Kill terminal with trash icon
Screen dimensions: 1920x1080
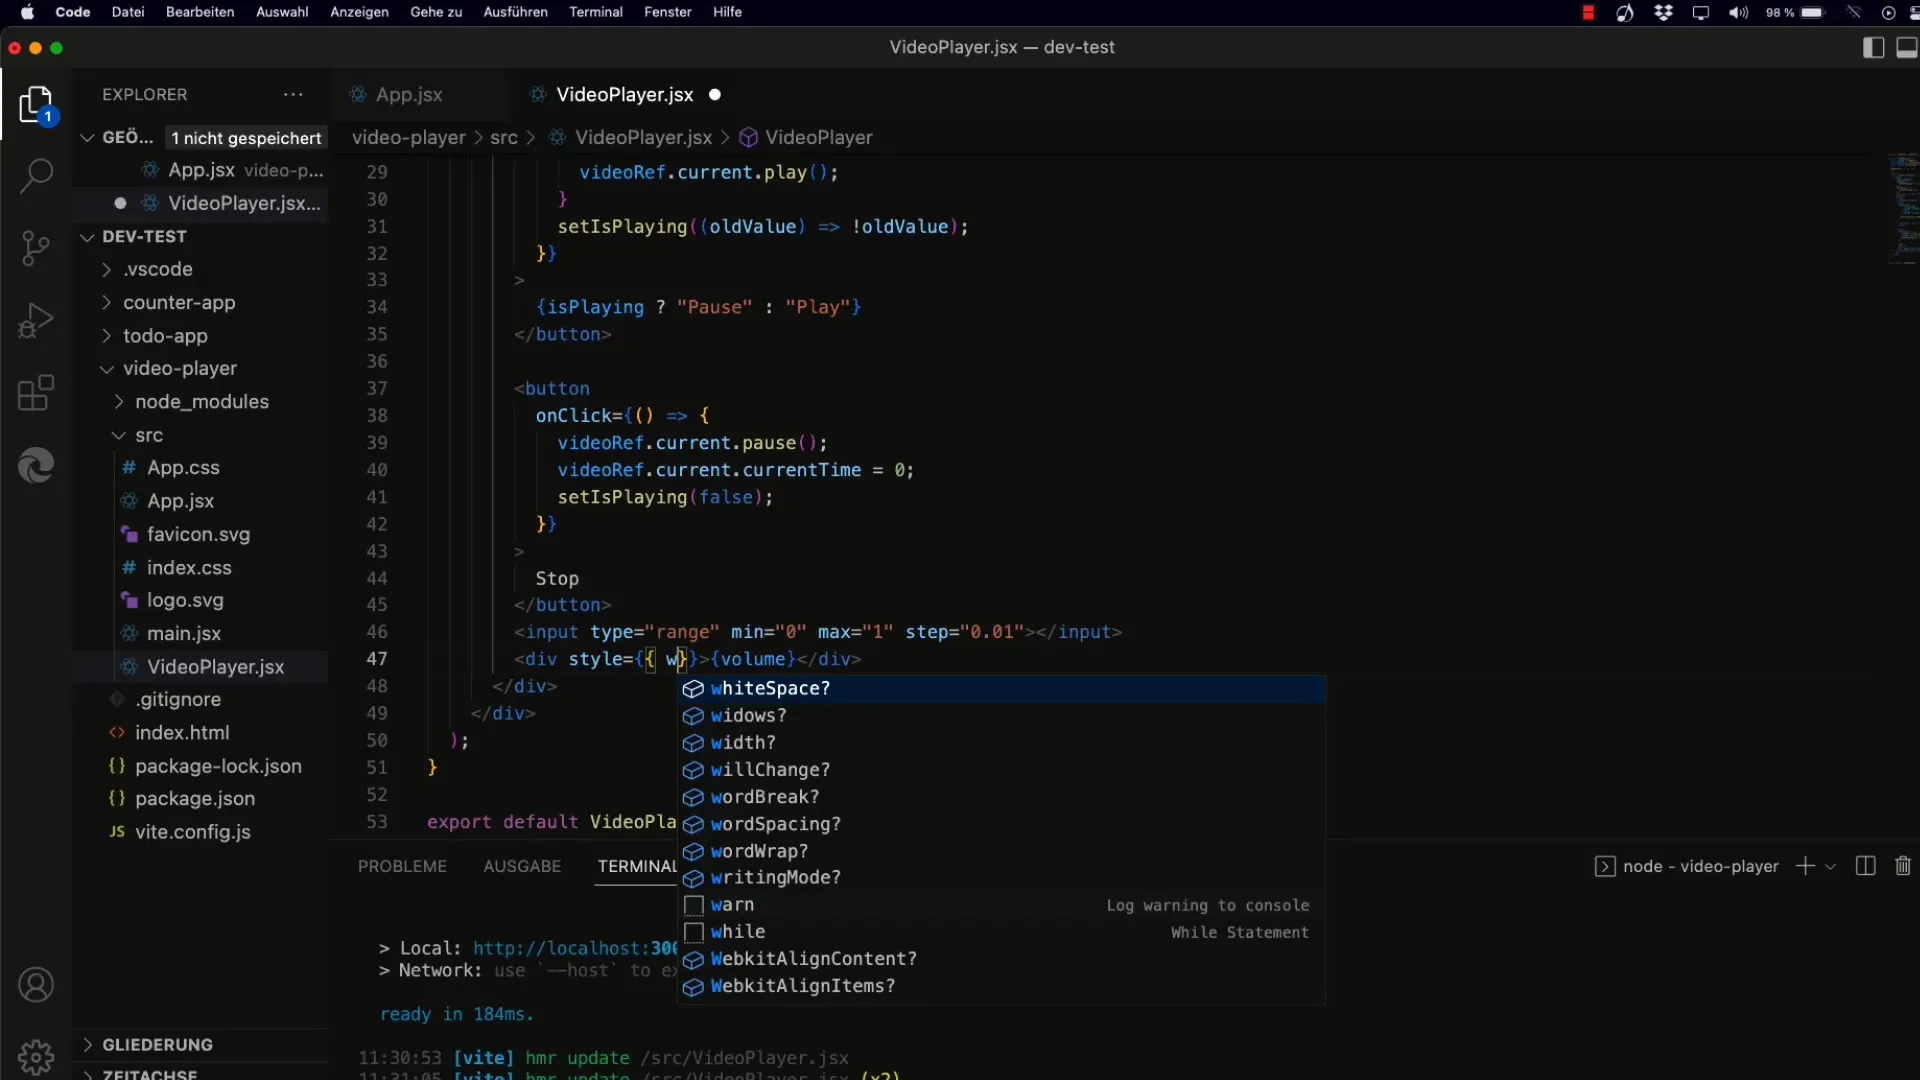[1903, 866]
